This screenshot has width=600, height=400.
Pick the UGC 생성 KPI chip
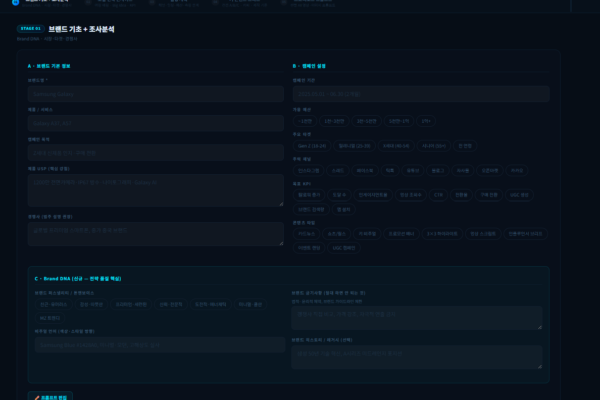[x=519, y=195]
